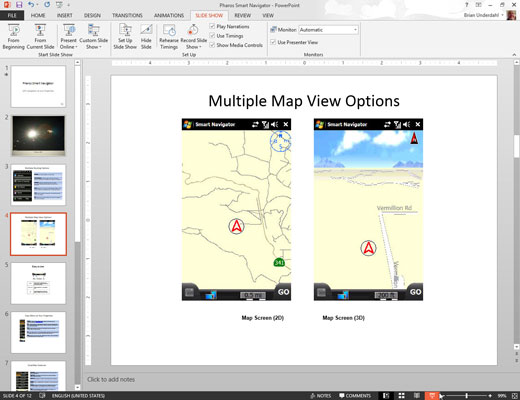Select slide 5 thumbnail
This screenshot has width=520, height=400.
[x=38, y=283]
